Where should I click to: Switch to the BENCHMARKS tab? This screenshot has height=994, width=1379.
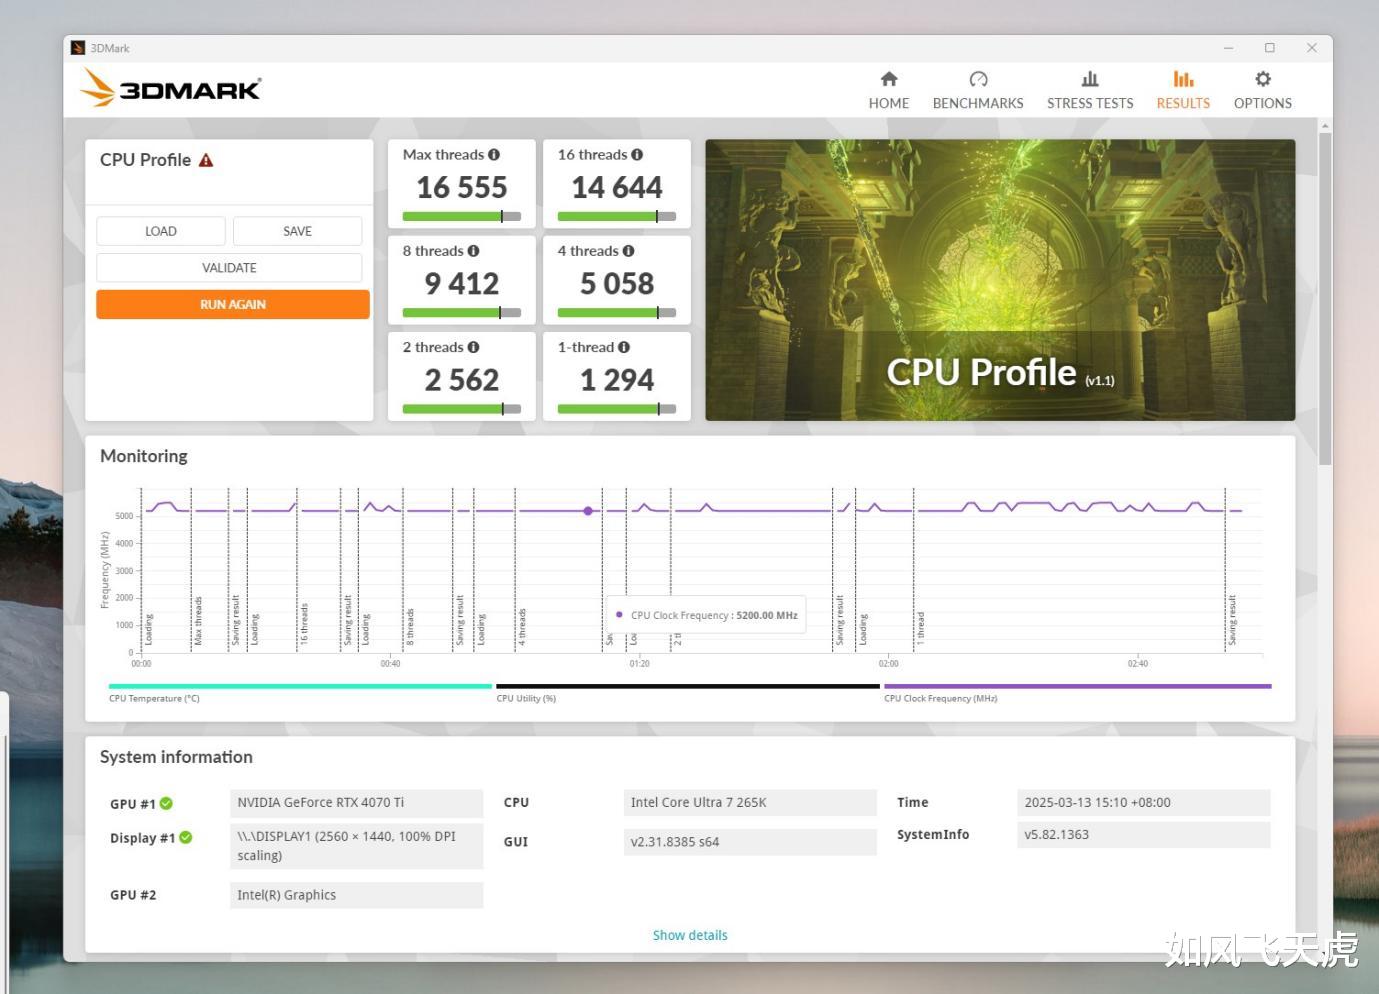click(978, 90)
